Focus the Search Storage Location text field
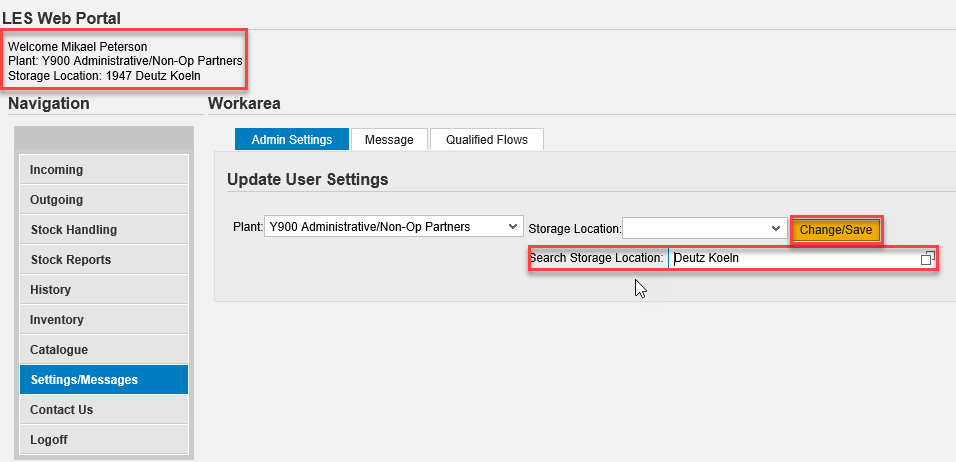Image resolution: width=956 pixels, height=462 pixels. pyautogui.click(x=794, y=258)
